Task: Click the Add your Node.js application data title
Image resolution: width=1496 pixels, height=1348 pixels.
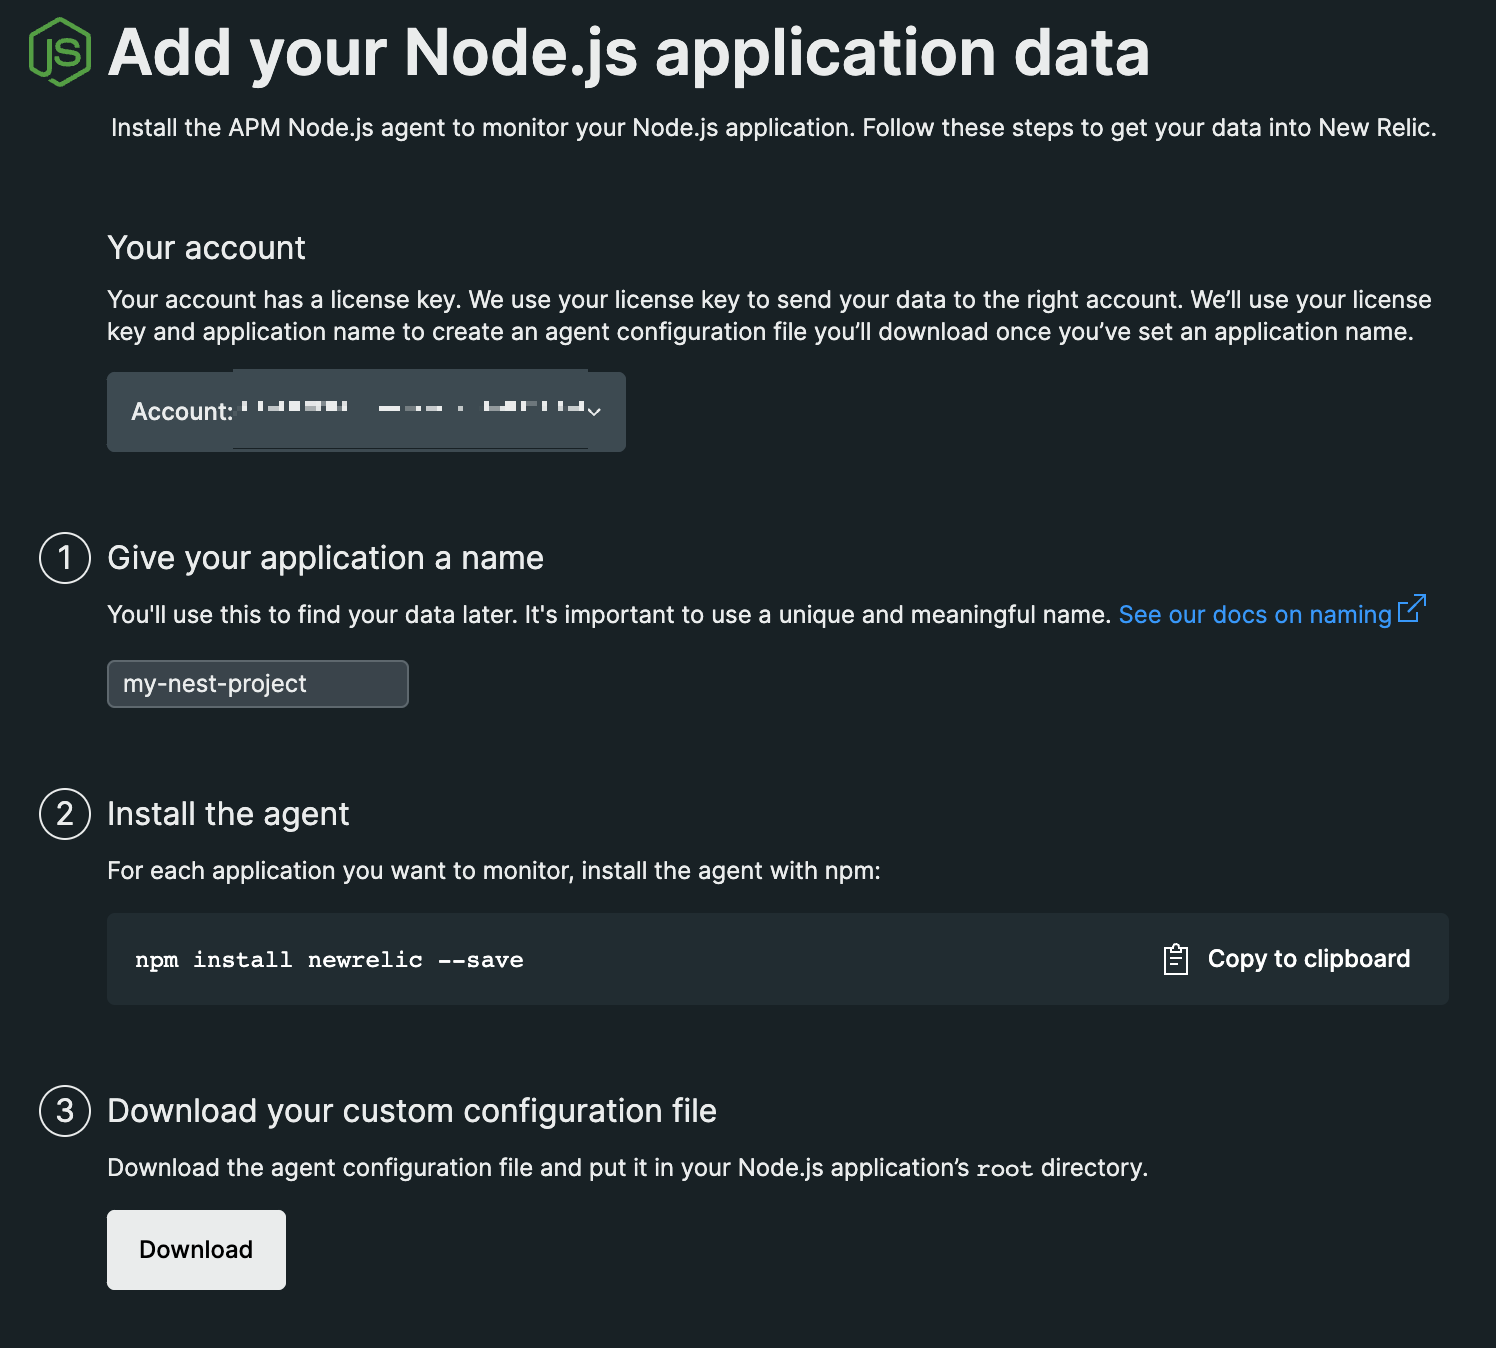Action: tap(629, 52)
